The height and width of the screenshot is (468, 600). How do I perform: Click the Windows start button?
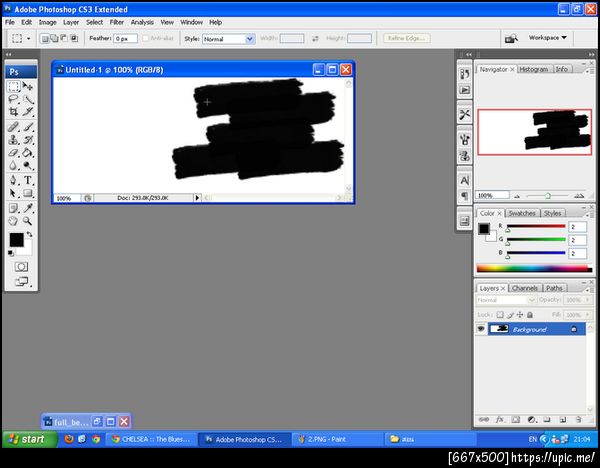30,439
